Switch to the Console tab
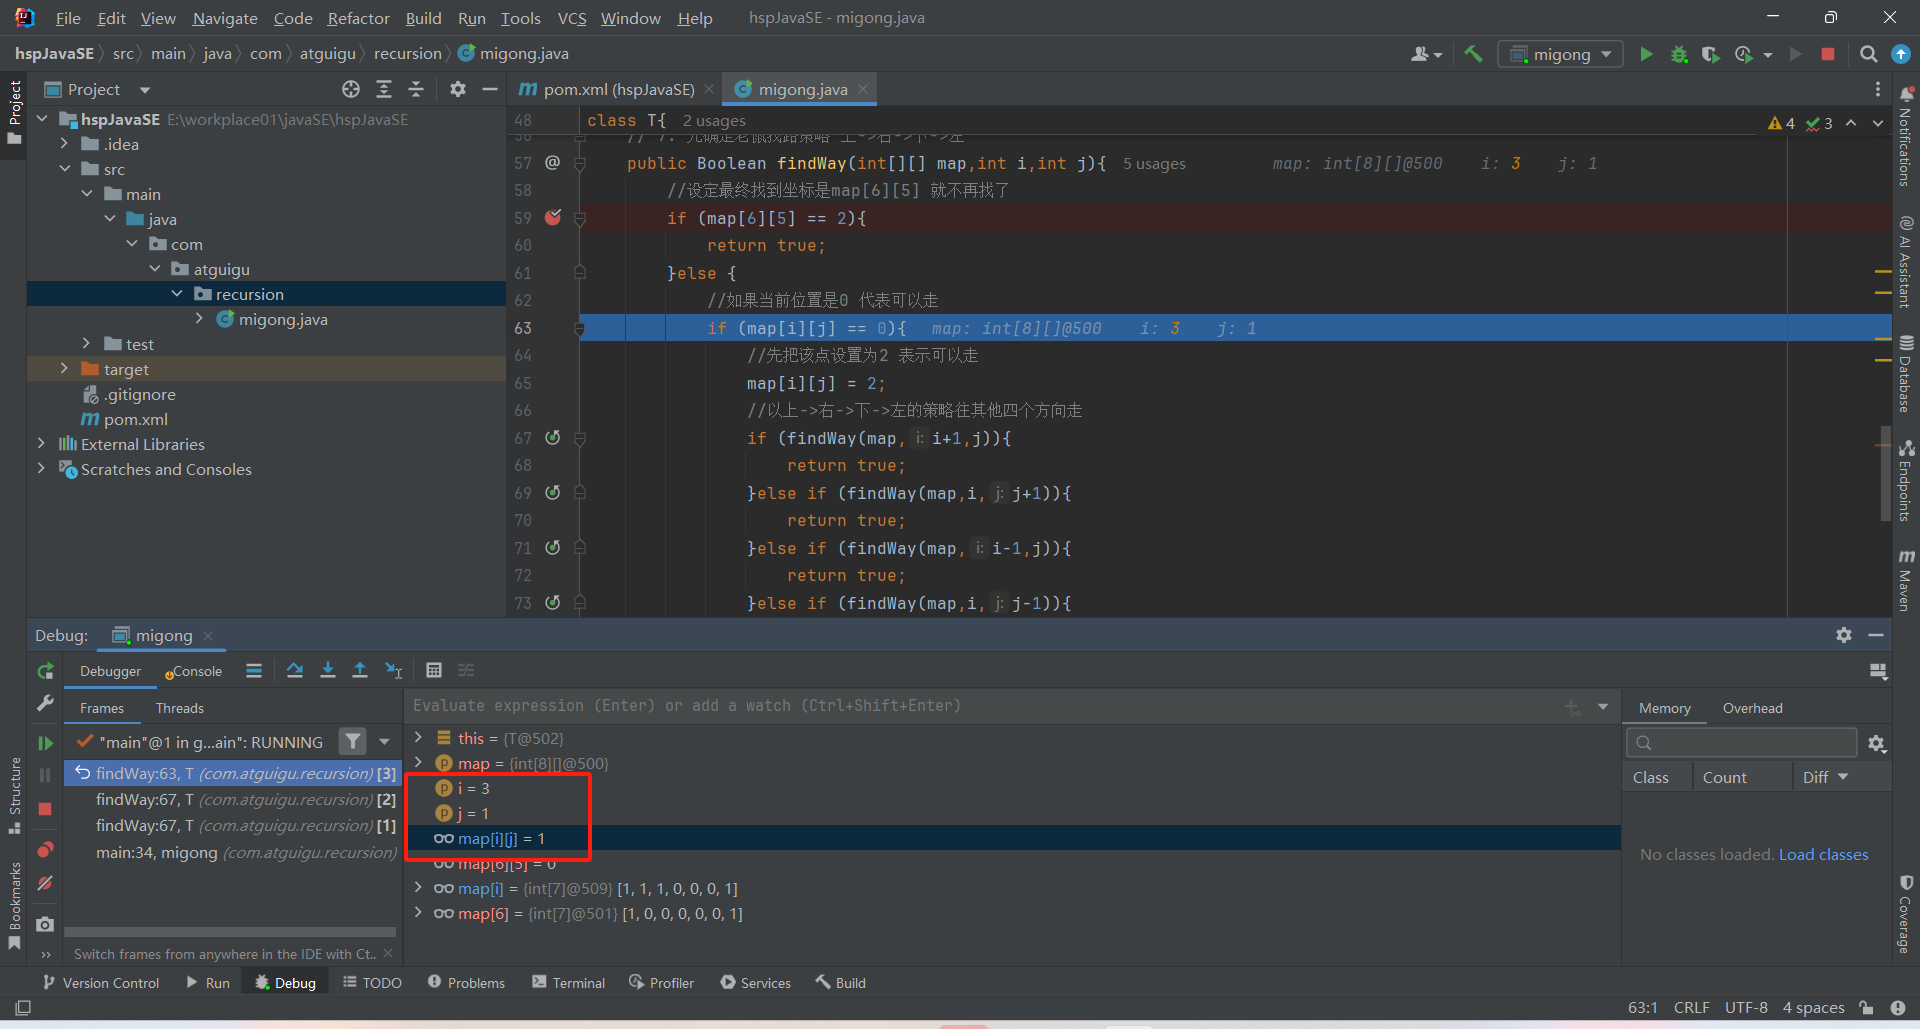Screen dimensions: 1920x1029 click(196, 671)
